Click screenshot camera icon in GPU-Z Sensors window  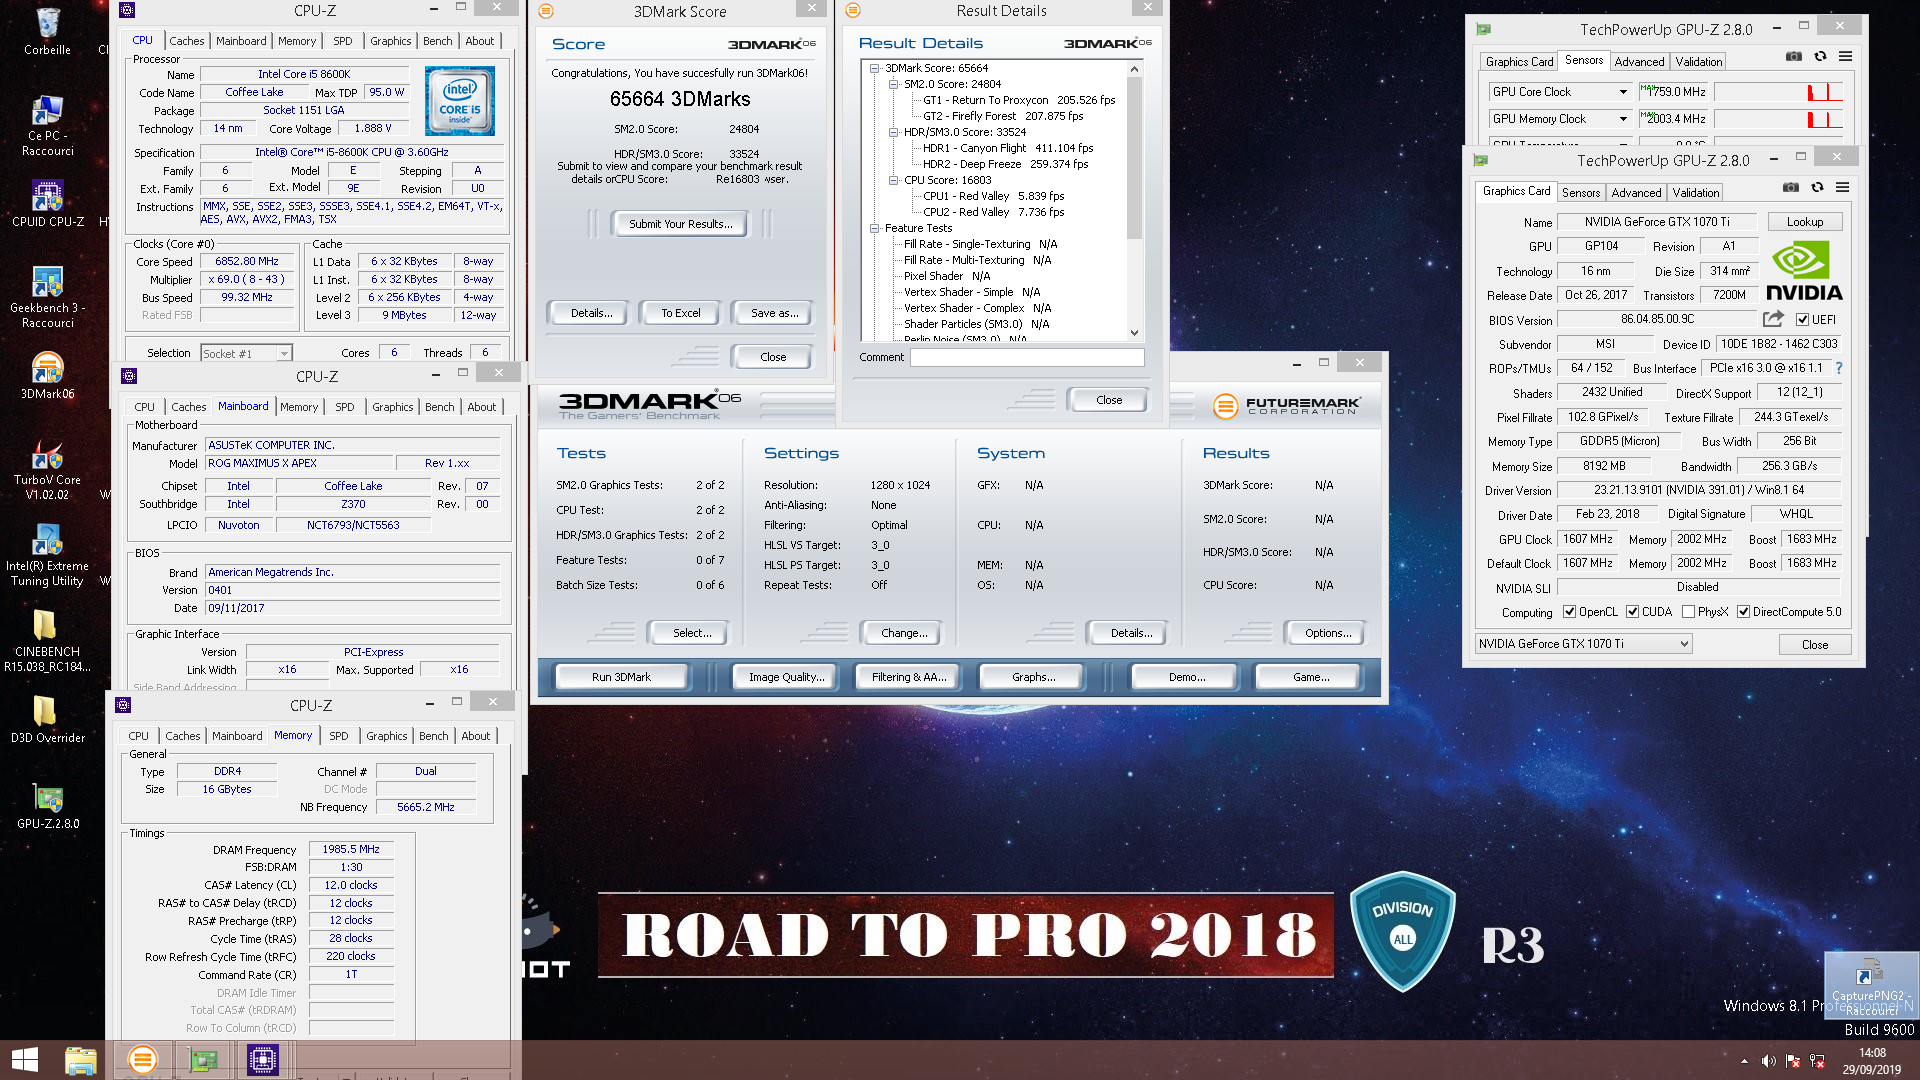pyautogui.click(x=1794, y=56)
